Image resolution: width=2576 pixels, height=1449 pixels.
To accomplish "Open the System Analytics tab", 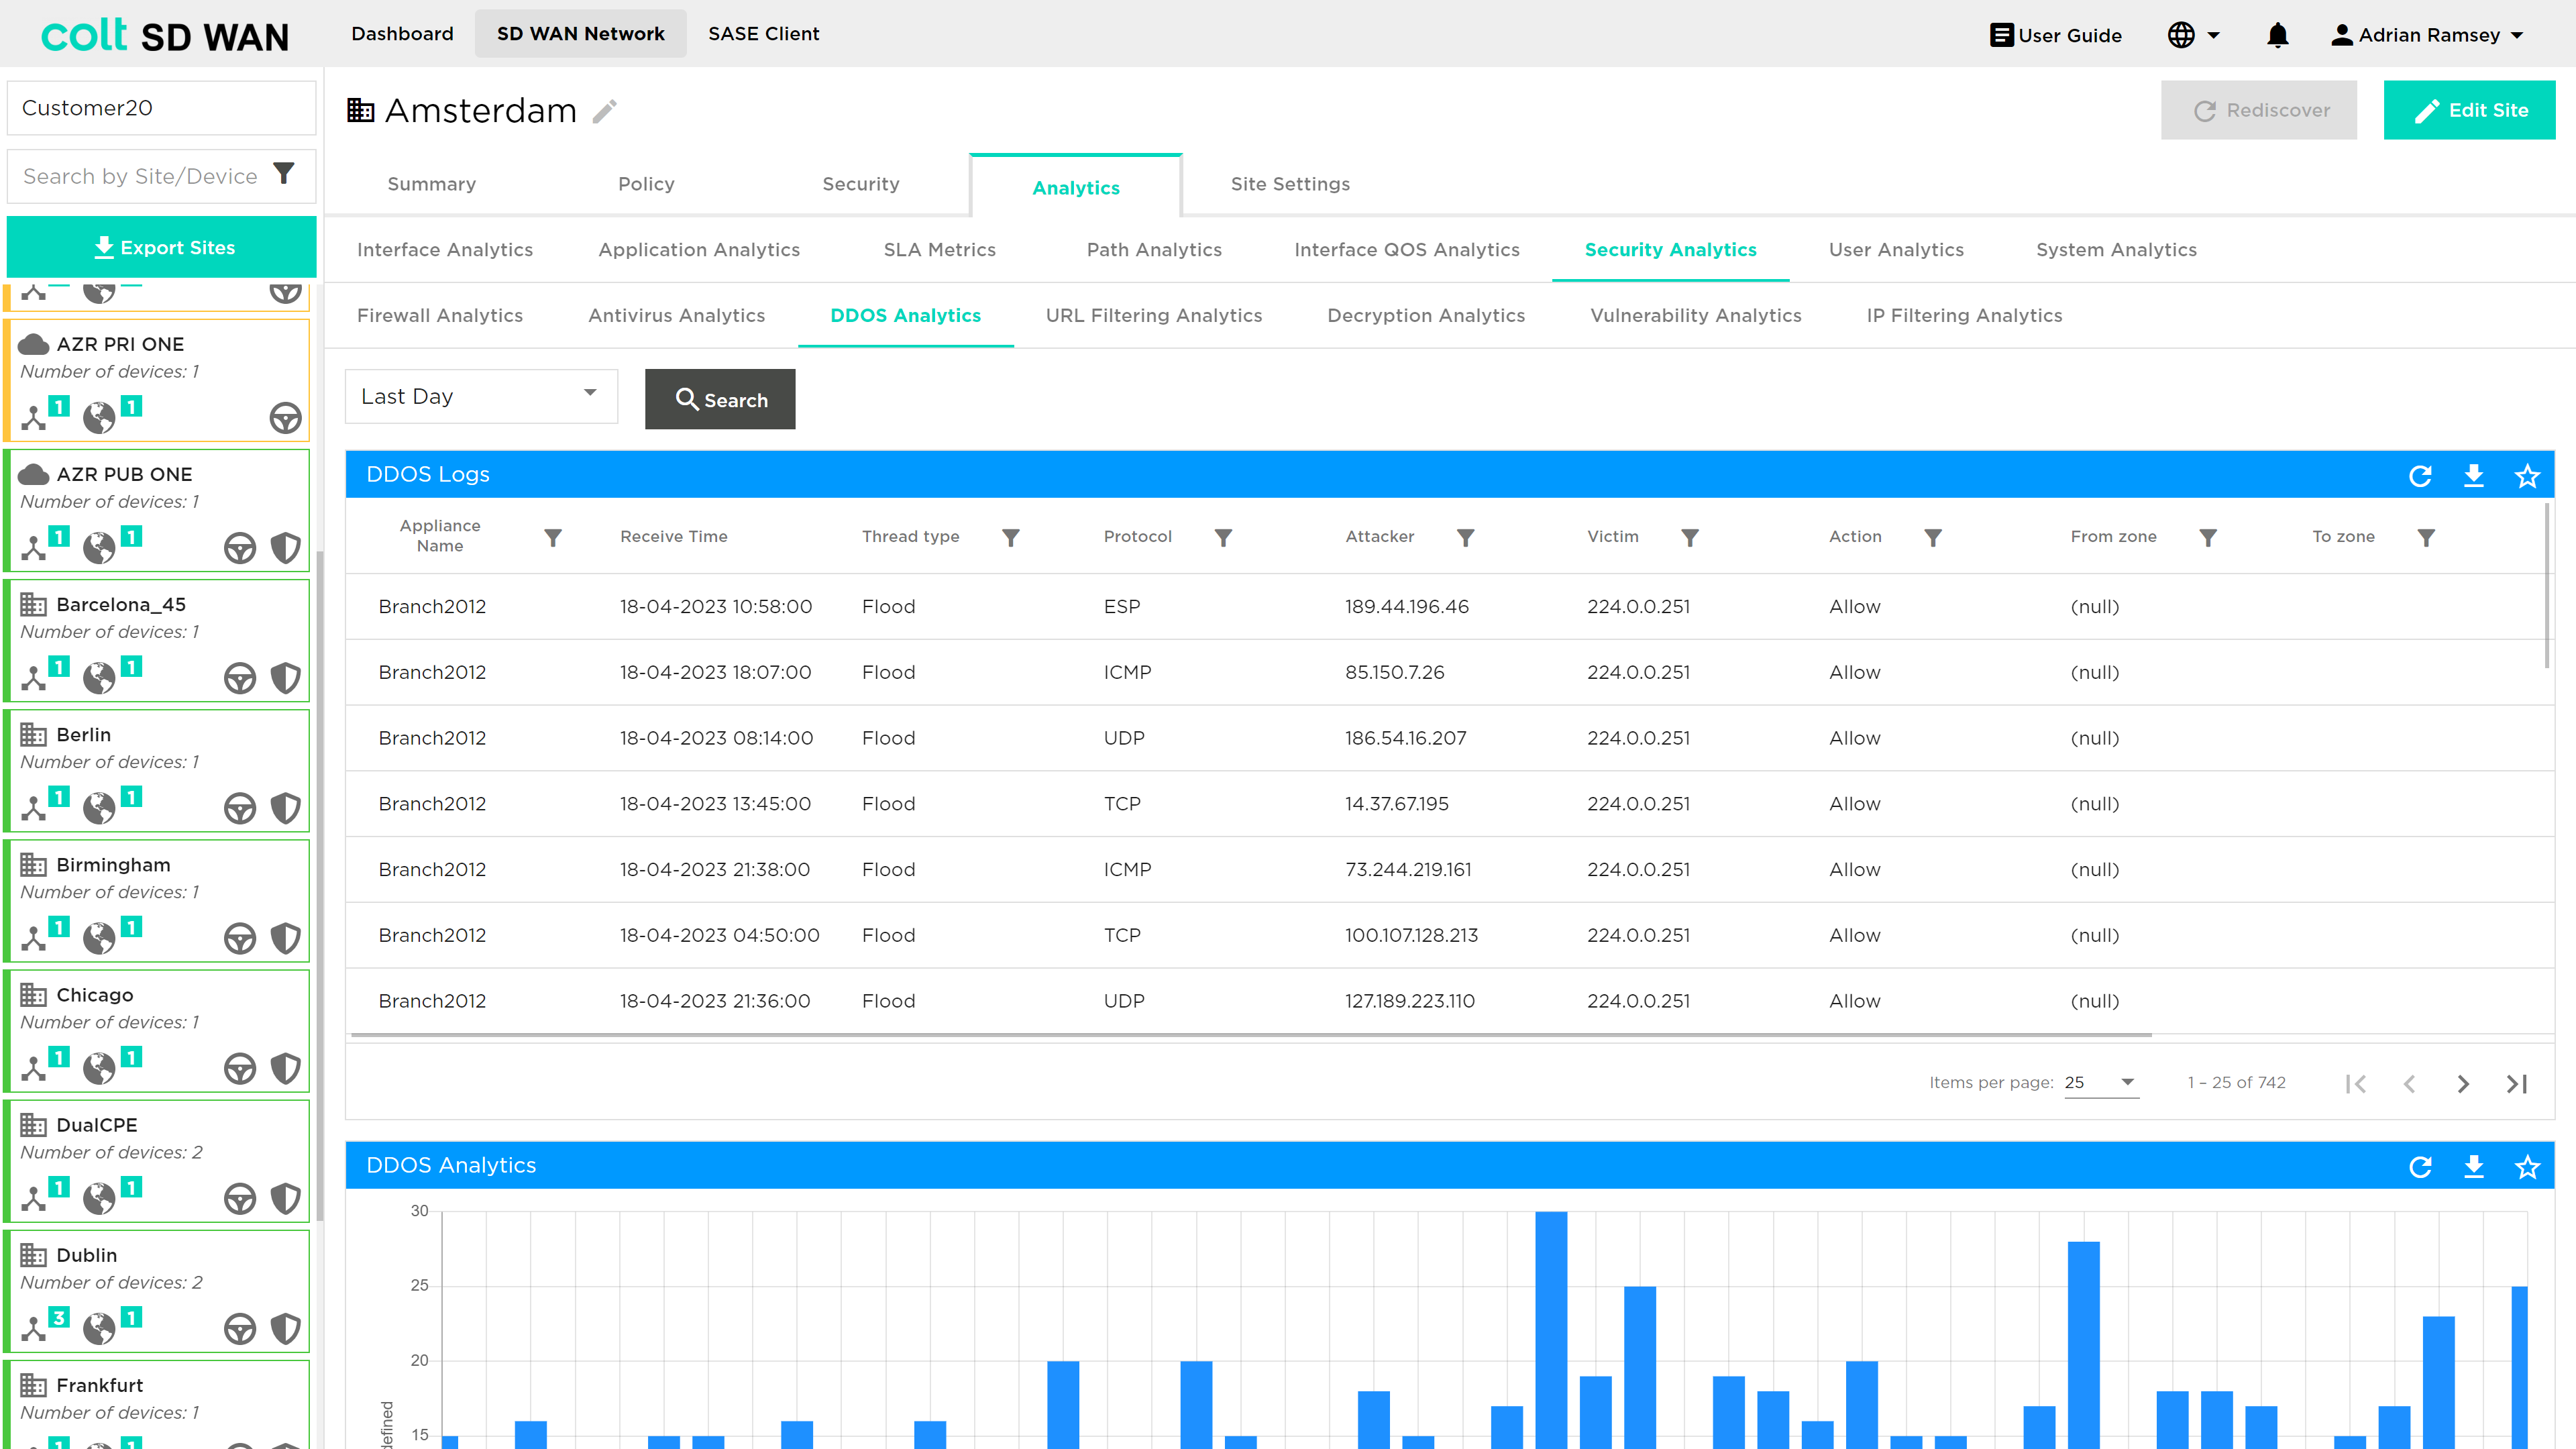I will pyautogui.click(x=2116, y=250).
